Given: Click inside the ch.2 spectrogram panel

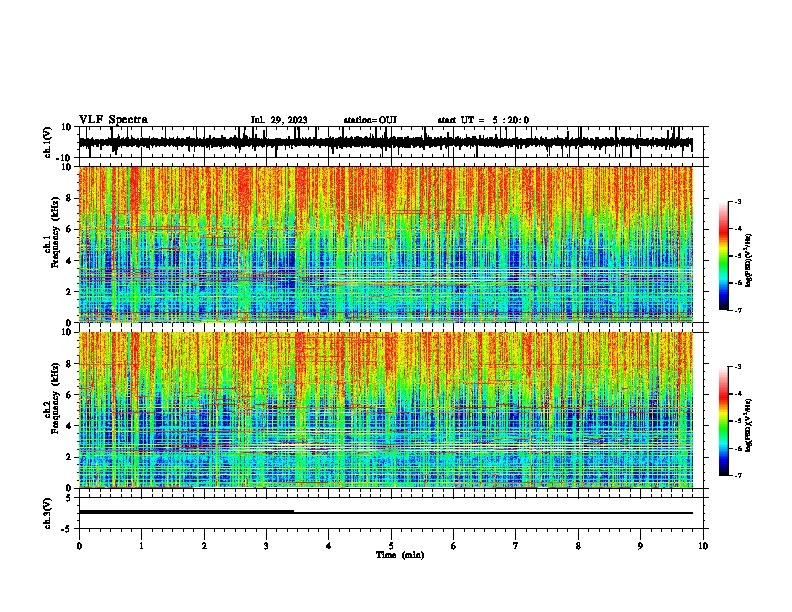Looking at the screenshot, I should (x=385, y=410).
